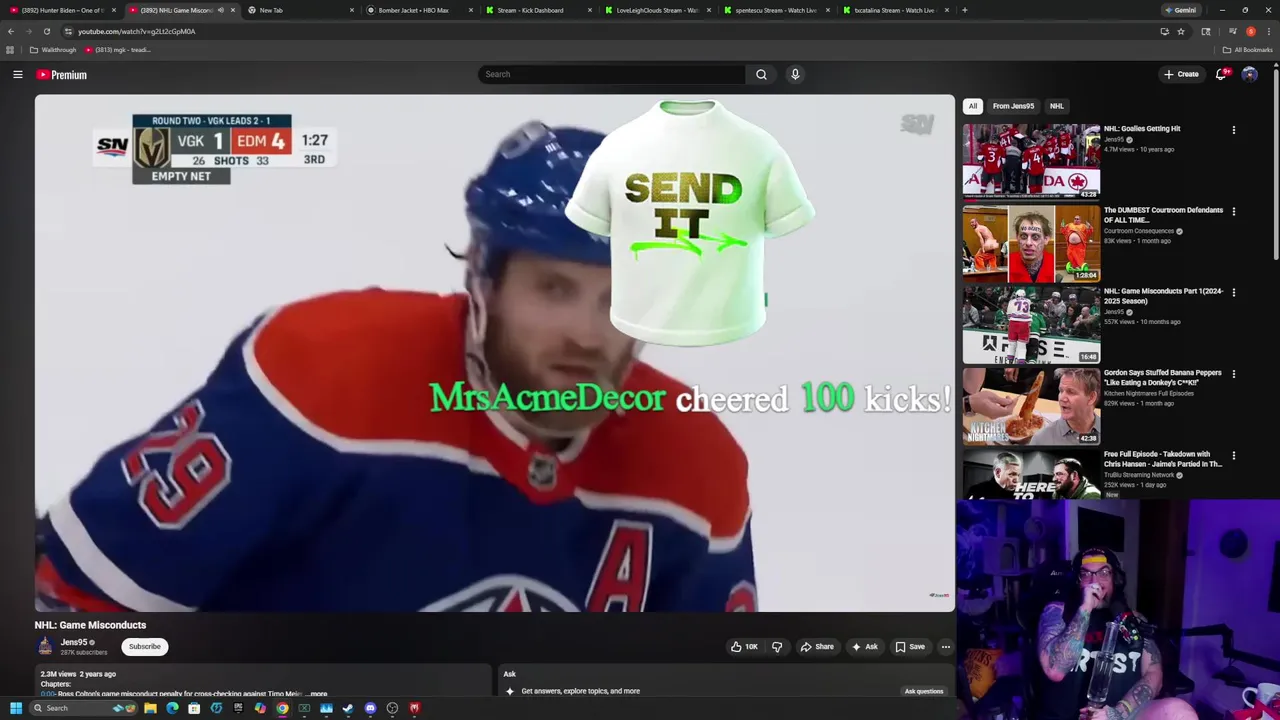This screenshot has height=720, width=1280.
Task: Subscribe to Jens95 channel
Action: [x=144, y=647]
